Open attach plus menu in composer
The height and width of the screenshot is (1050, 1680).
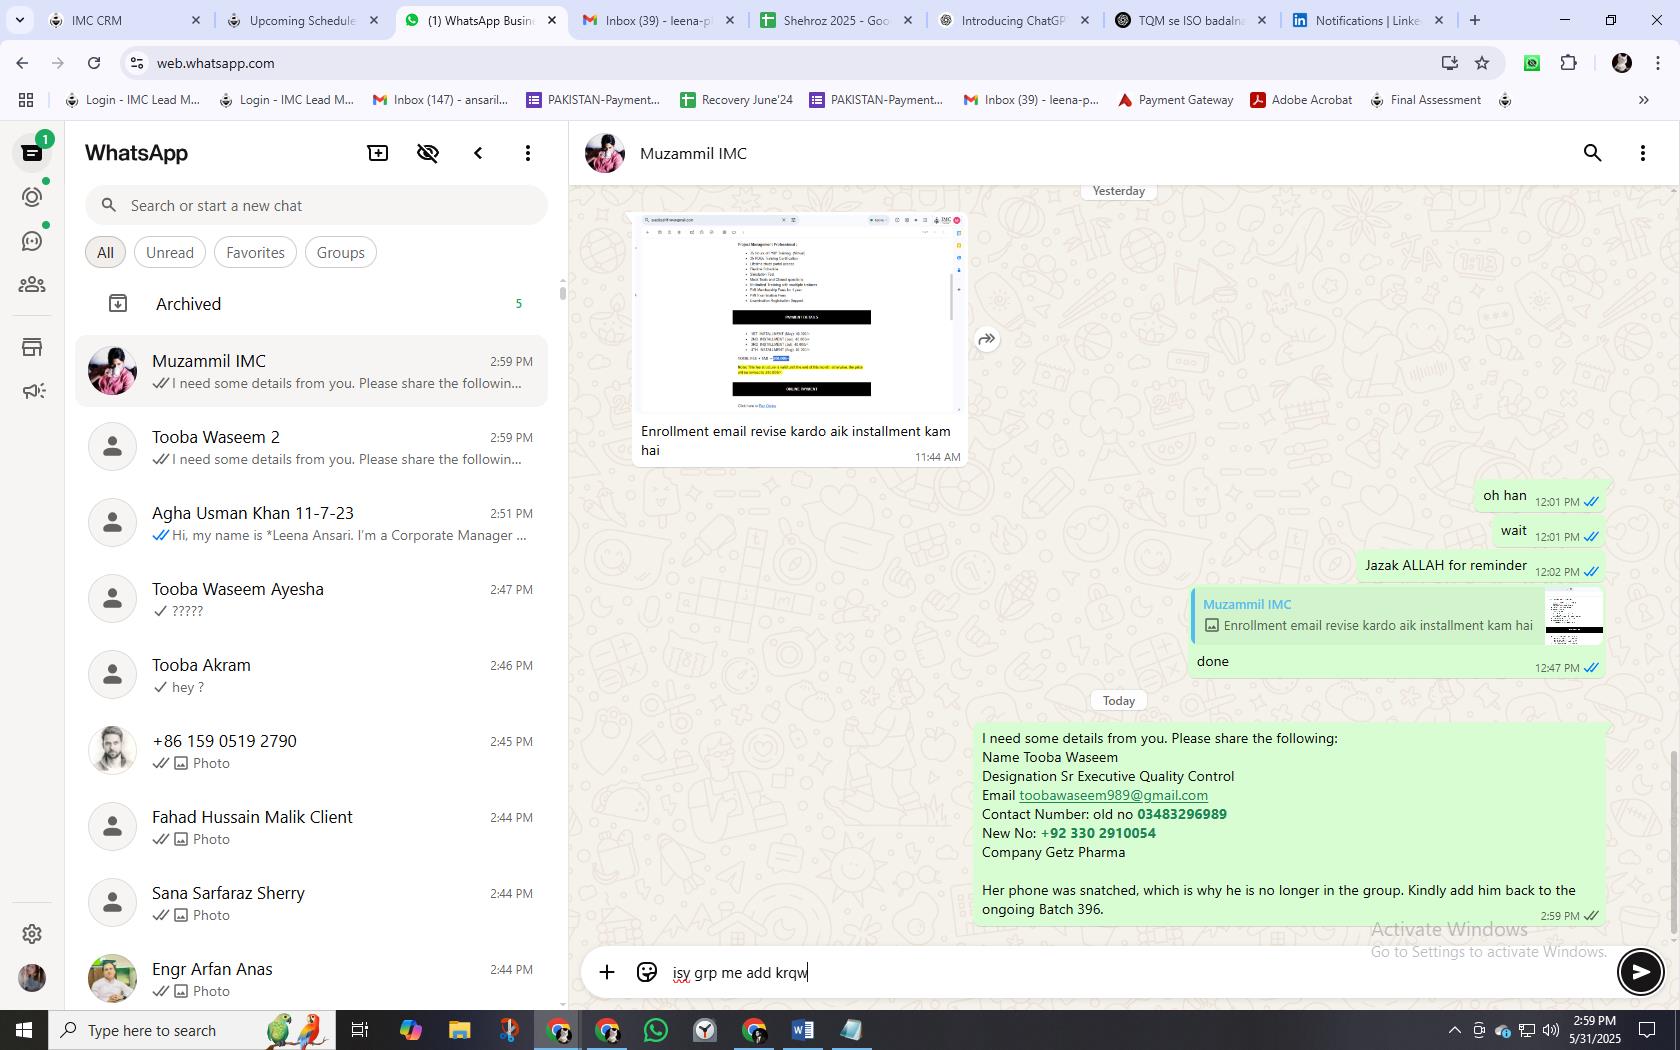click(607, 972)
